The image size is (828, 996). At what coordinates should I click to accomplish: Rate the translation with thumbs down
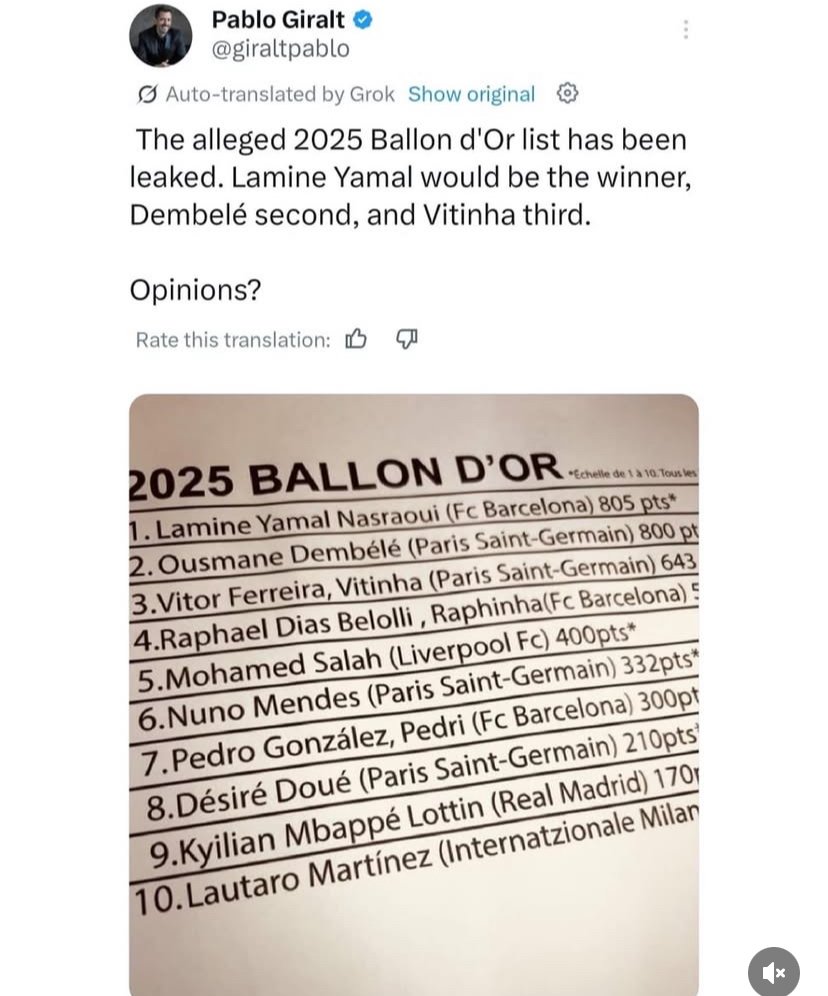[406, 340]
